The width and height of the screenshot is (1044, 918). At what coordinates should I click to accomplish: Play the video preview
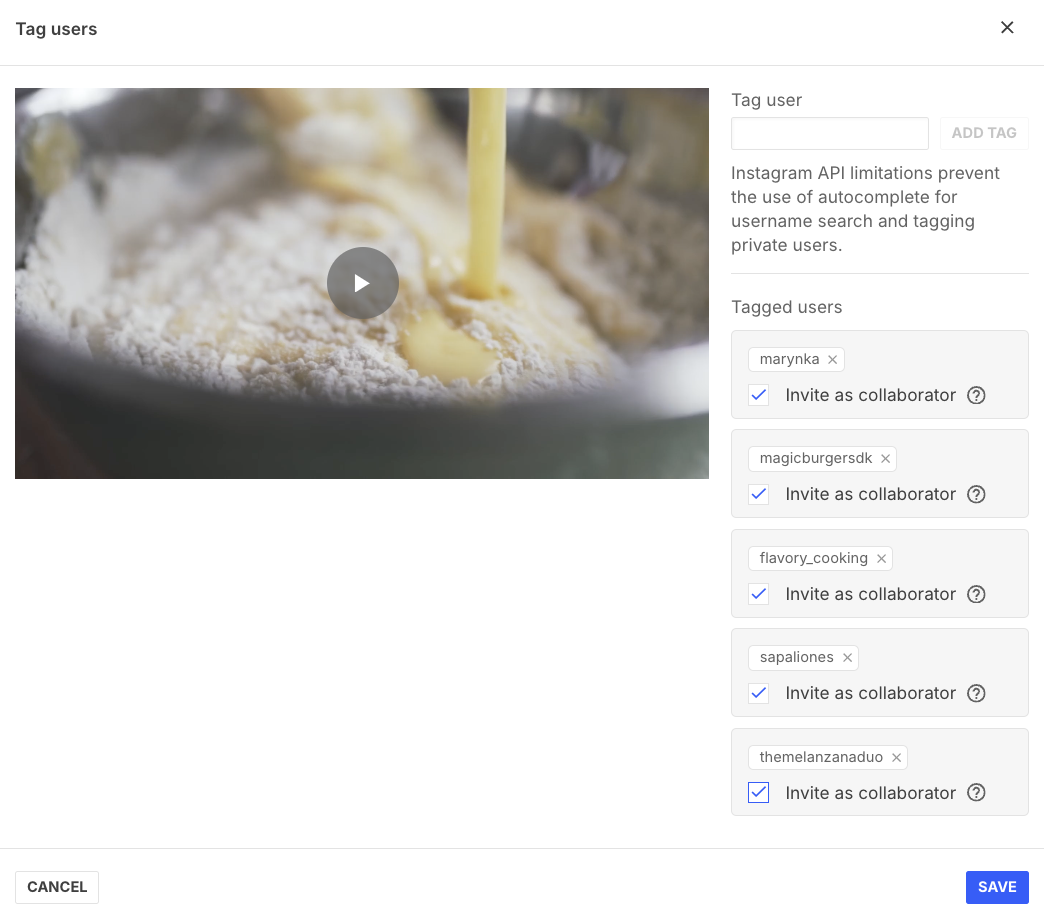pyautogui.click(x=362, y=283)
